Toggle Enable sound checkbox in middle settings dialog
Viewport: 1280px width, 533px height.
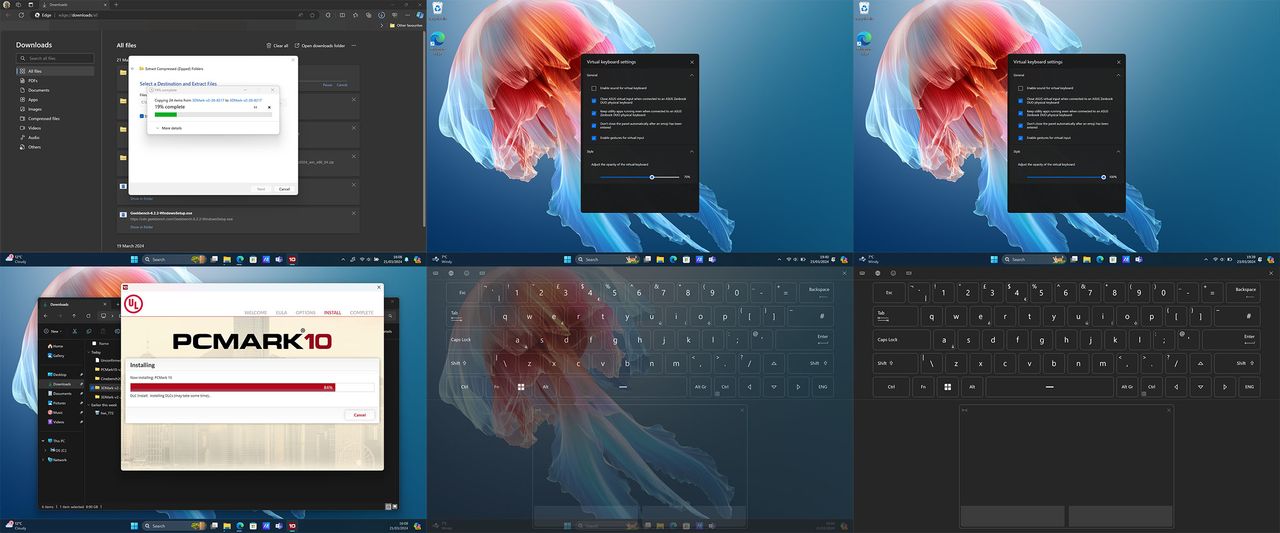593,88
